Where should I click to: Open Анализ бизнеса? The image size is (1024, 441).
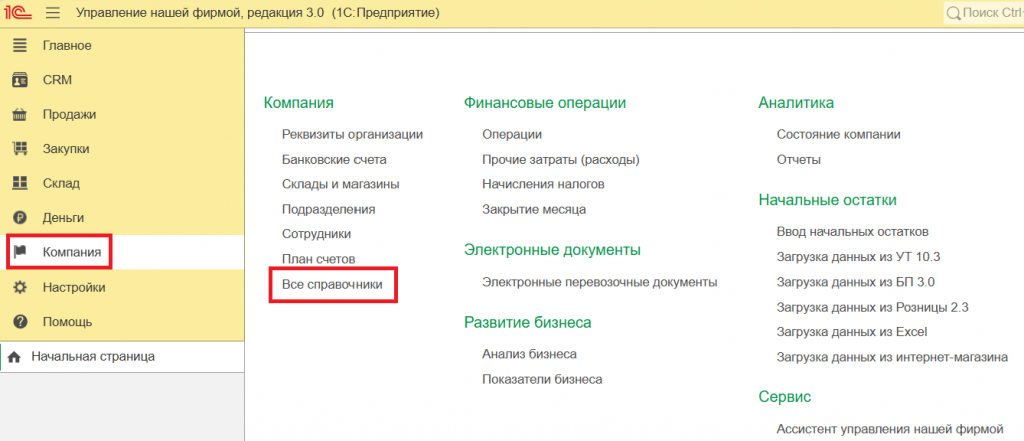(530, 354)
